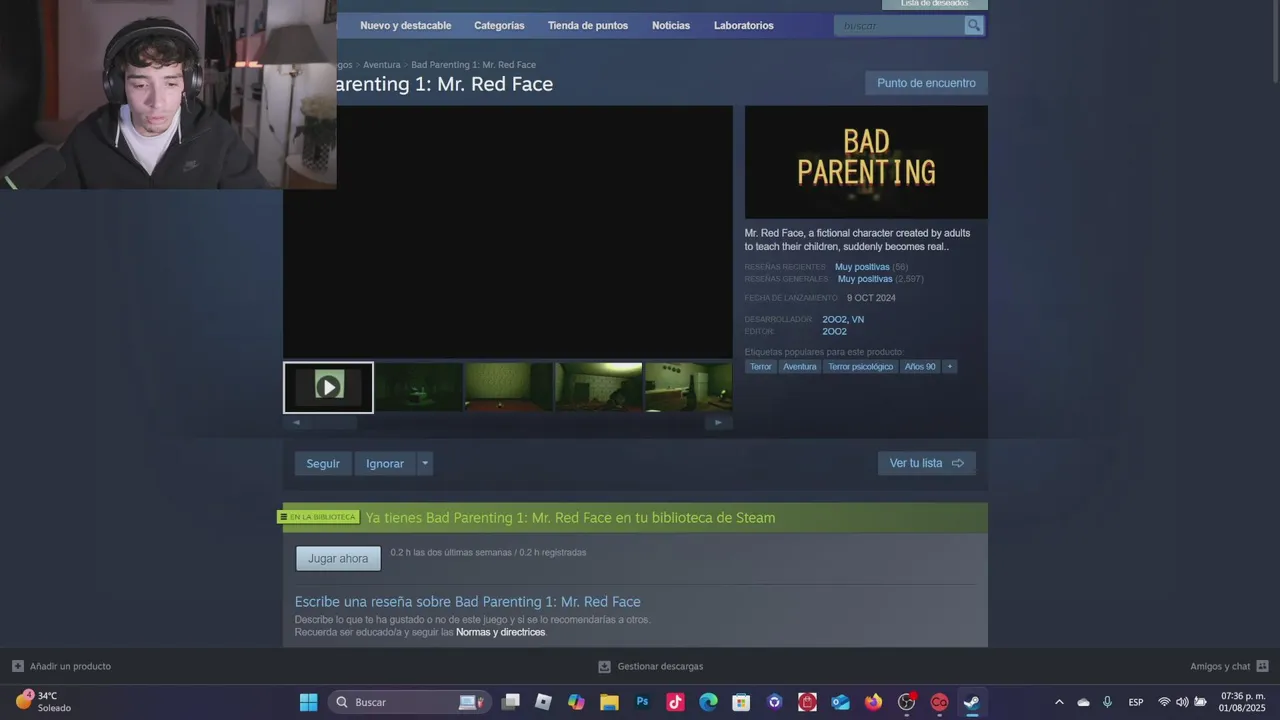Click the Aventura breadcrumb link

click(381, 65)
